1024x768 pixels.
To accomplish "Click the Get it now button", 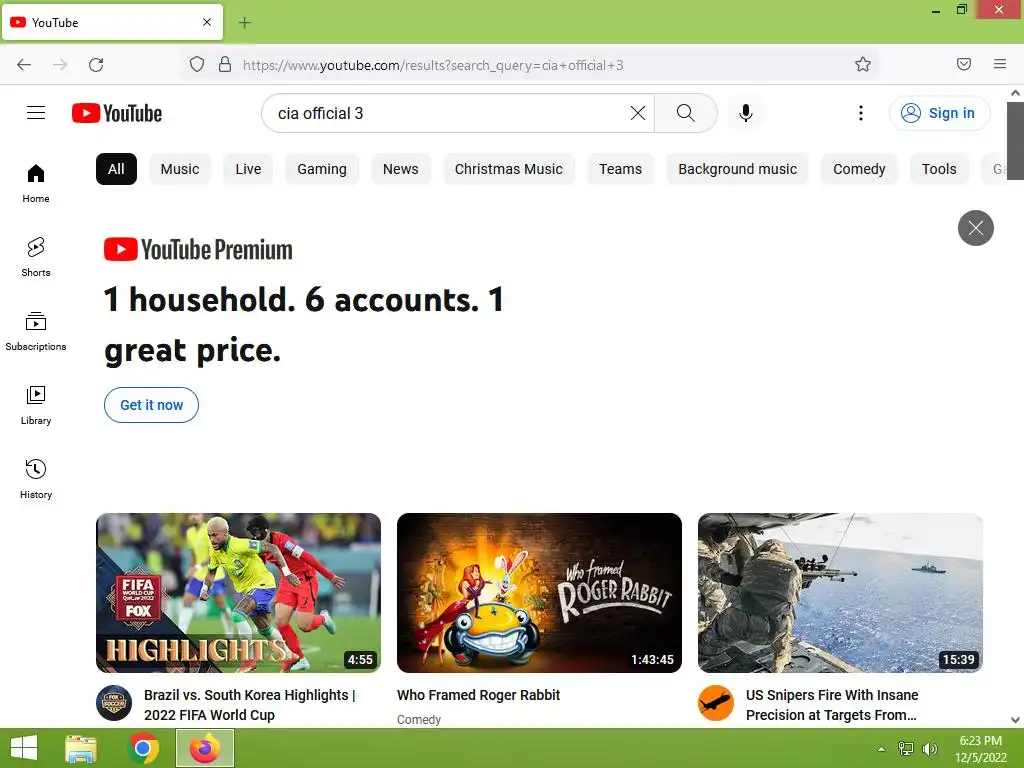I will coord(152,405).
